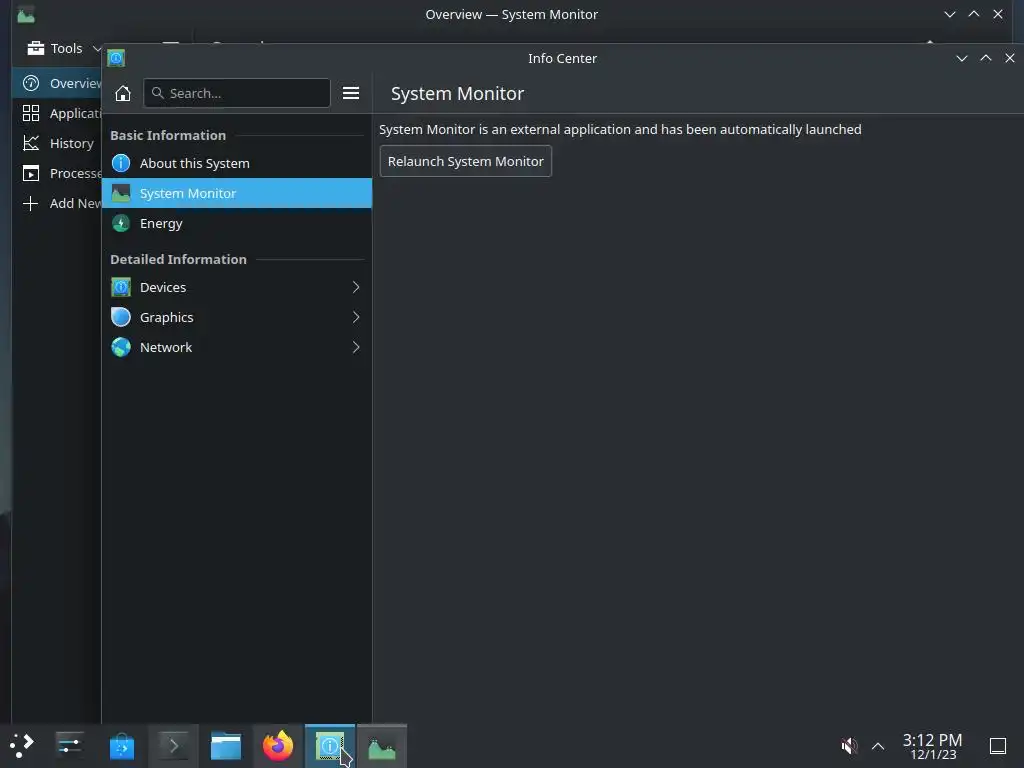Open the Devices category
Screen dimensions: 1024x768
click(x=236, y=287)
